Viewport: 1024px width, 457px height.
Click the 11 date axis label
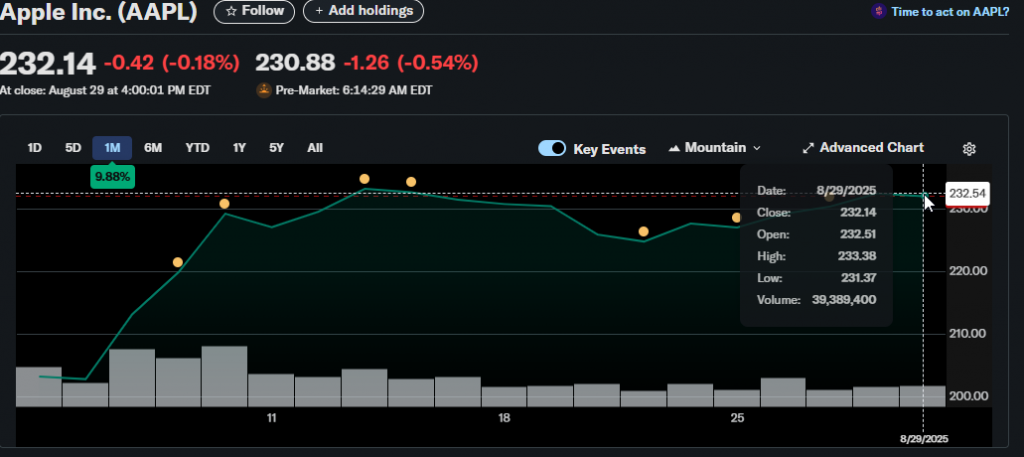pyautogui.click(x=272, y=418)
